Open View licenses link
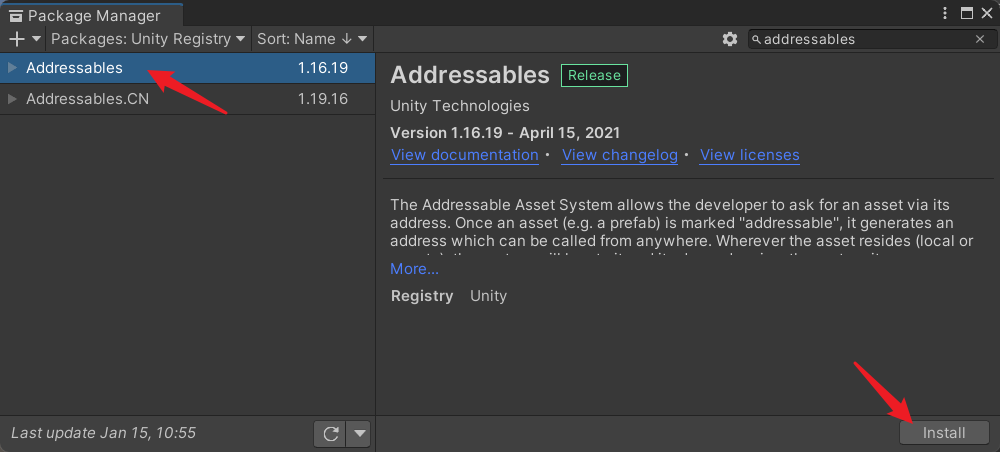1000x452 pixels. point(749,155)
